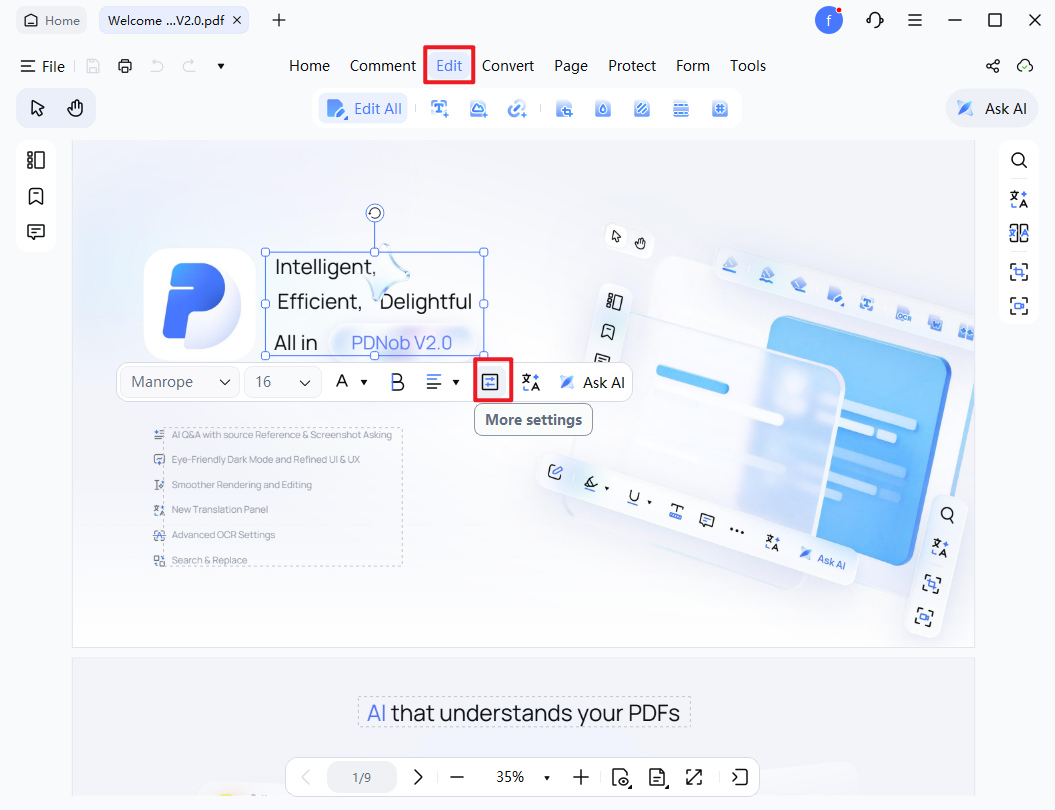Switch to the Convert tab

pyautogui.click(x=507, y=66)
